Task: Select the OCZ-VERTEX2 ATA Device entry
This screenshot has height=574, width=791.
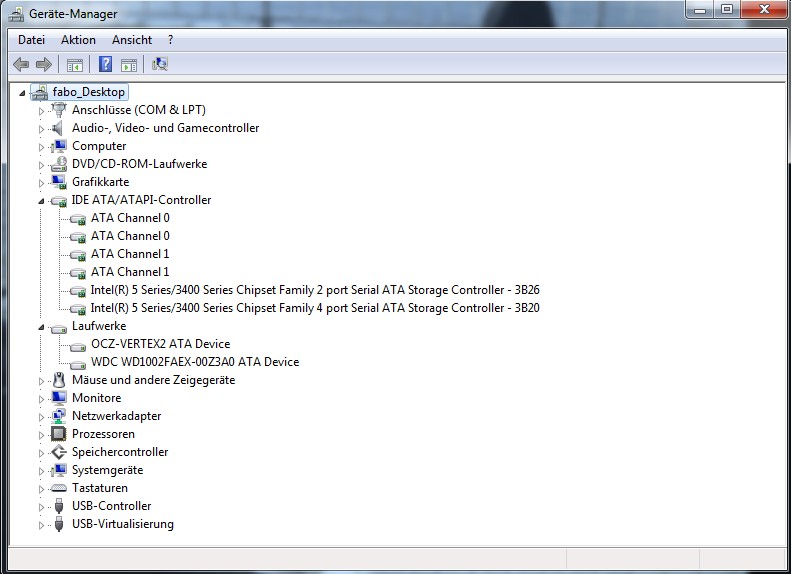Action: tap(160, 344)
